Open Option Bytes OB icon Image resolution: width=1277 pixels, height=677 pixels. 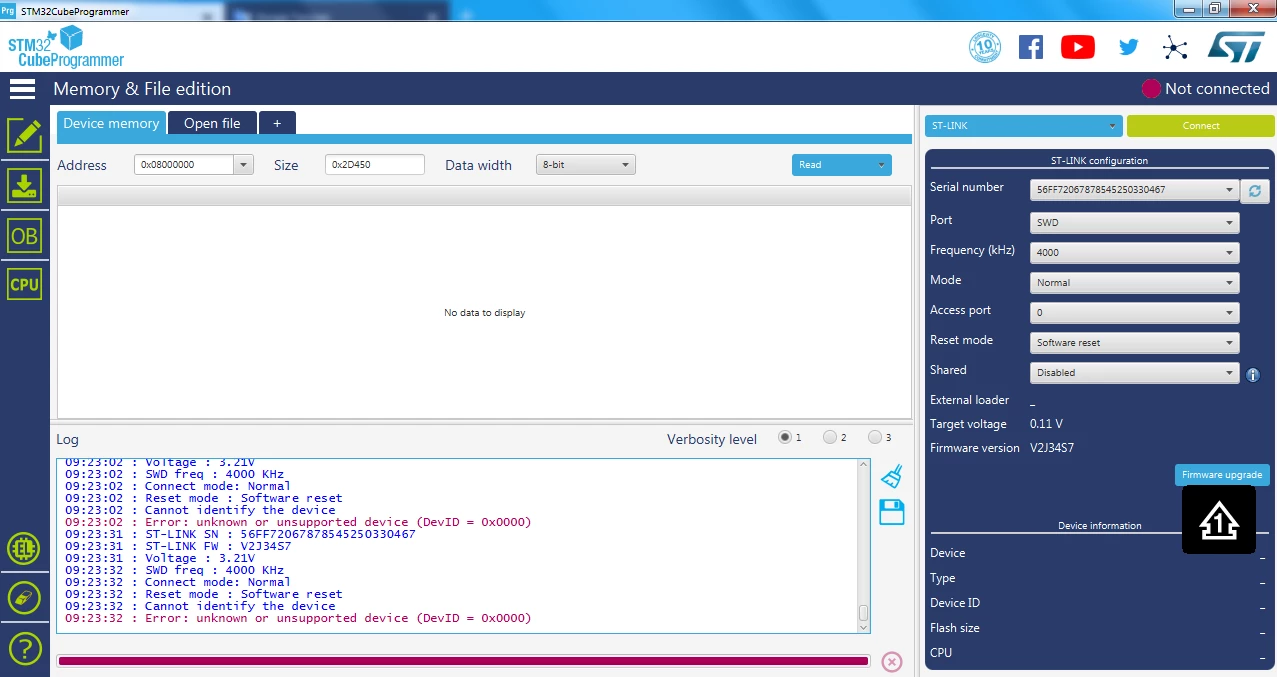pos(24,235)
